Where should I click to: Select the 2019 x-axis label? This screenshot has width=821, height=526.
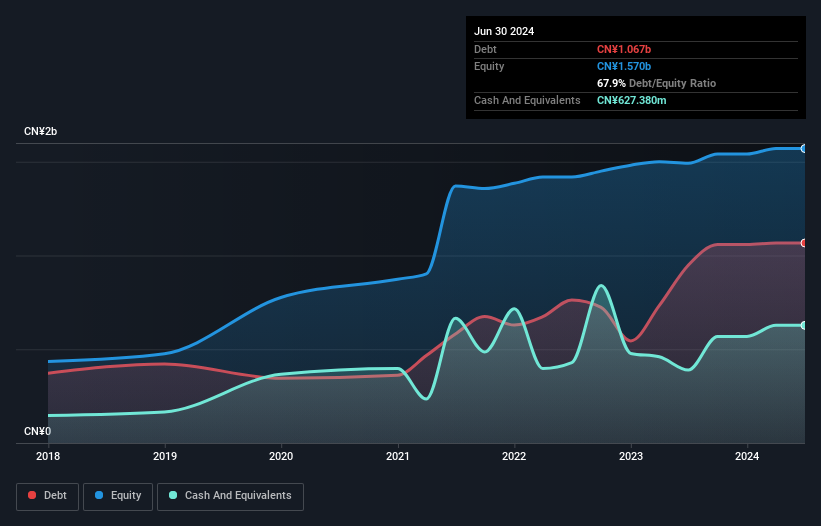(x=165, y=457)
